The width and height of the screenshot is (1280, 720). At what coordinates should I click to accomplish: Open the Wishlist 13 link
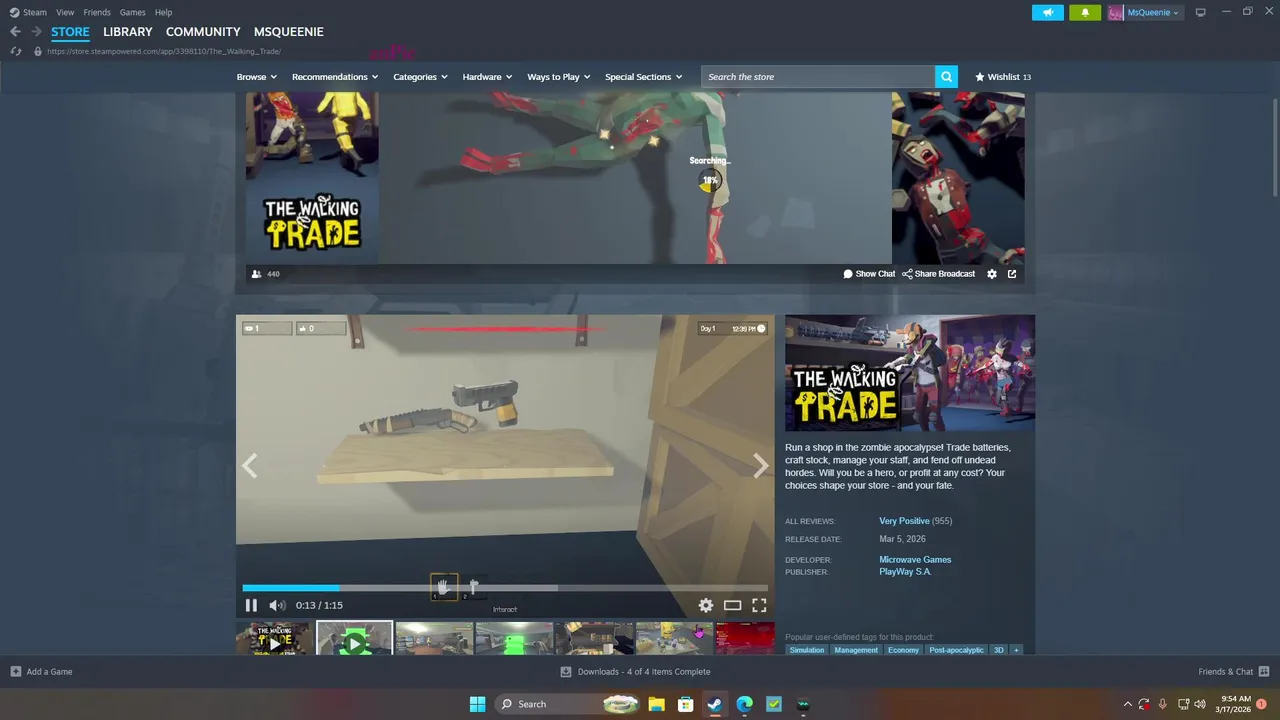pyautogui.click(x=1003, y=77)
